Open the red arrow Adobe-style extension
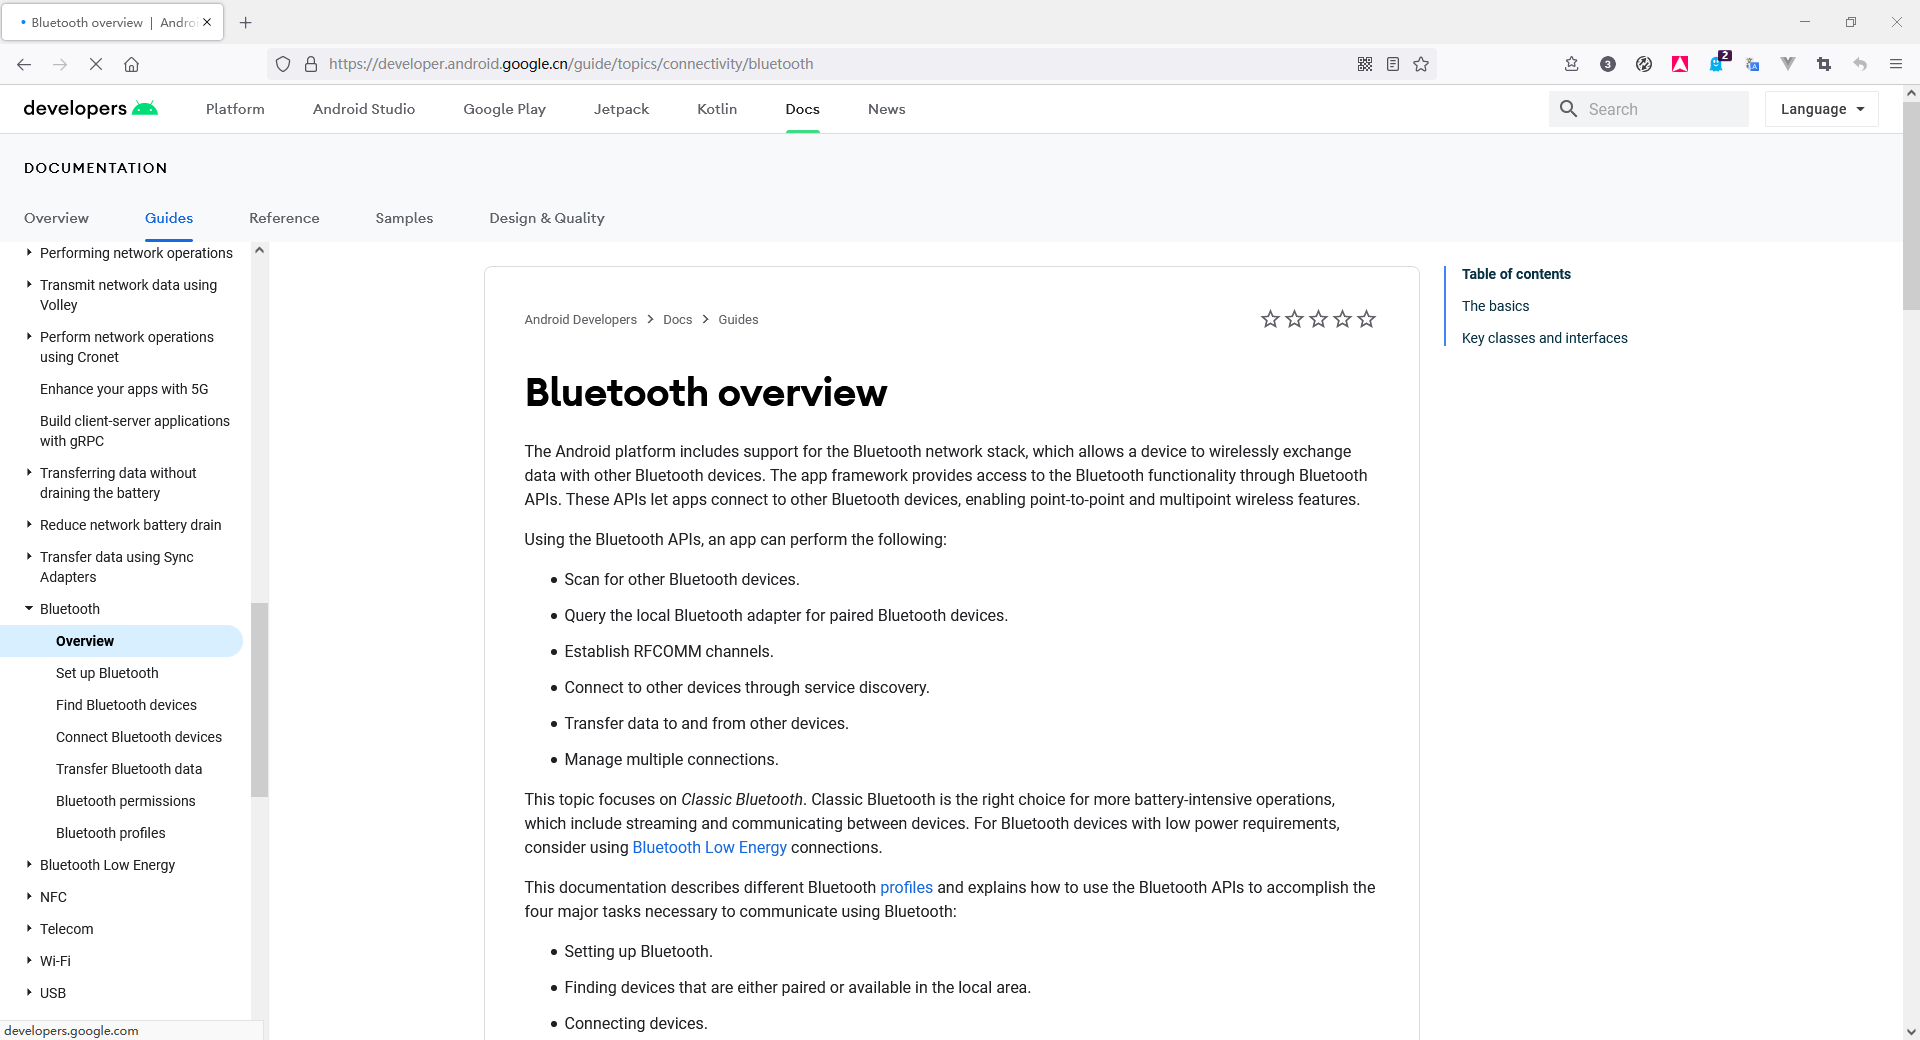The height and width of the screenshot is (1040, 1920). tap(1680, 64)
